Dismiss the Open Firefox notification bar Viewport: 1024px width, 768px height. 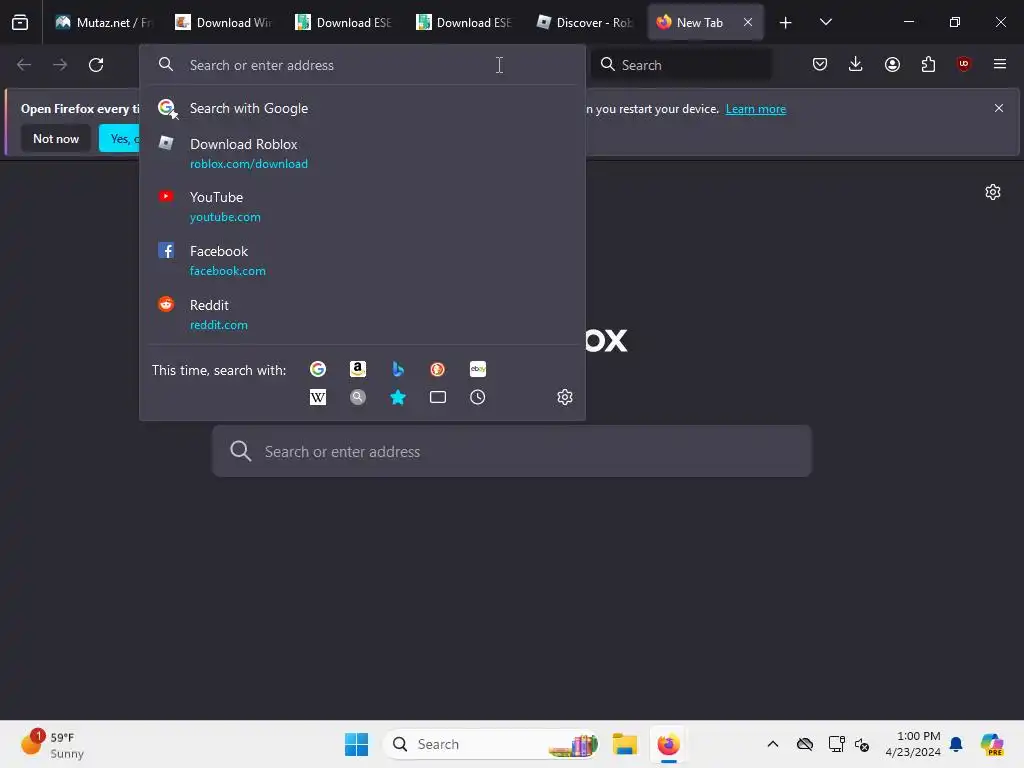coord(999,108)
